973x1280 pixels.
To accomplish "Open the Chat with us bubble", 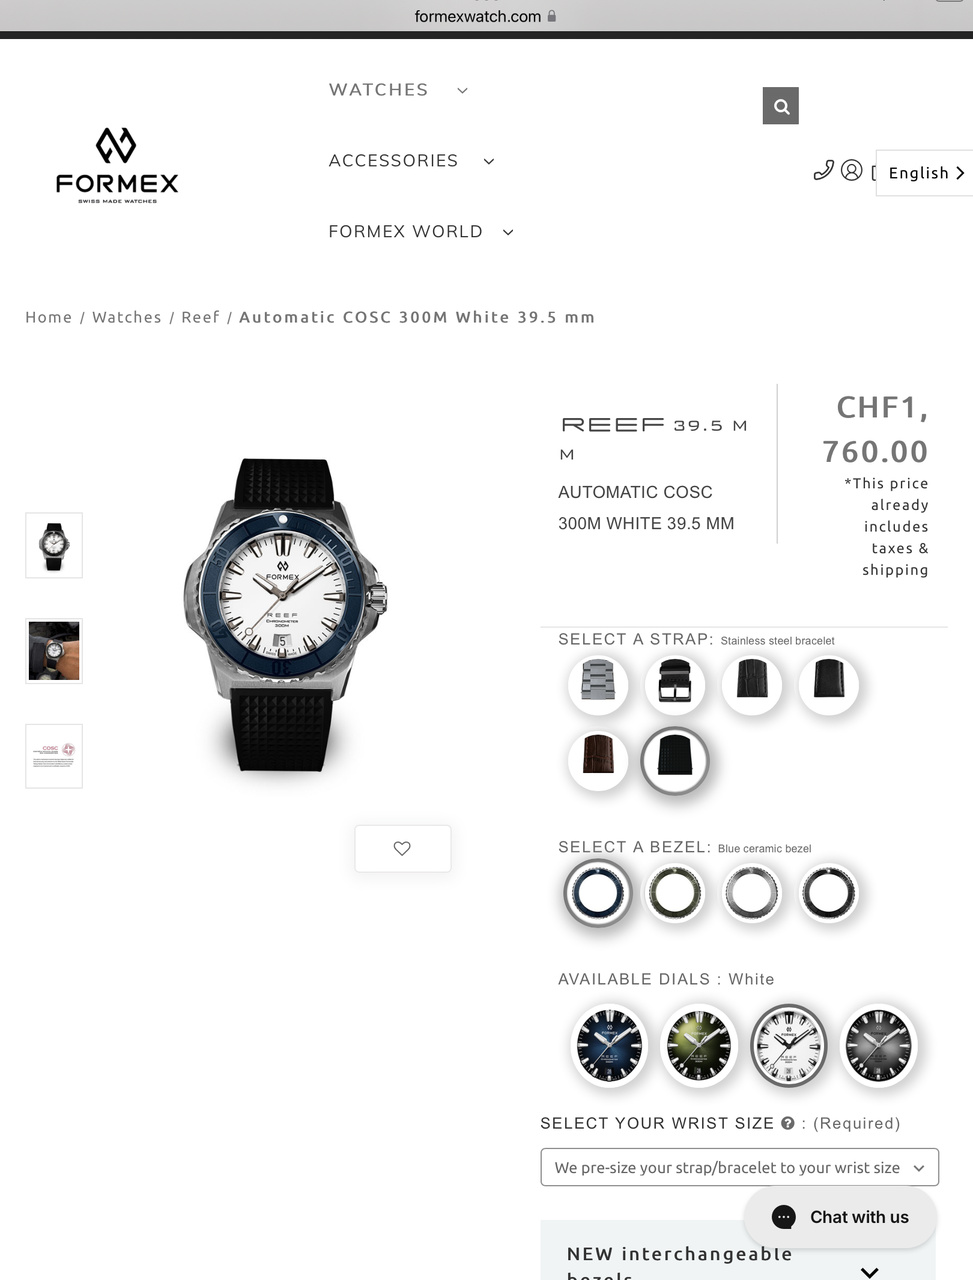I will (x=840, y=1217).
